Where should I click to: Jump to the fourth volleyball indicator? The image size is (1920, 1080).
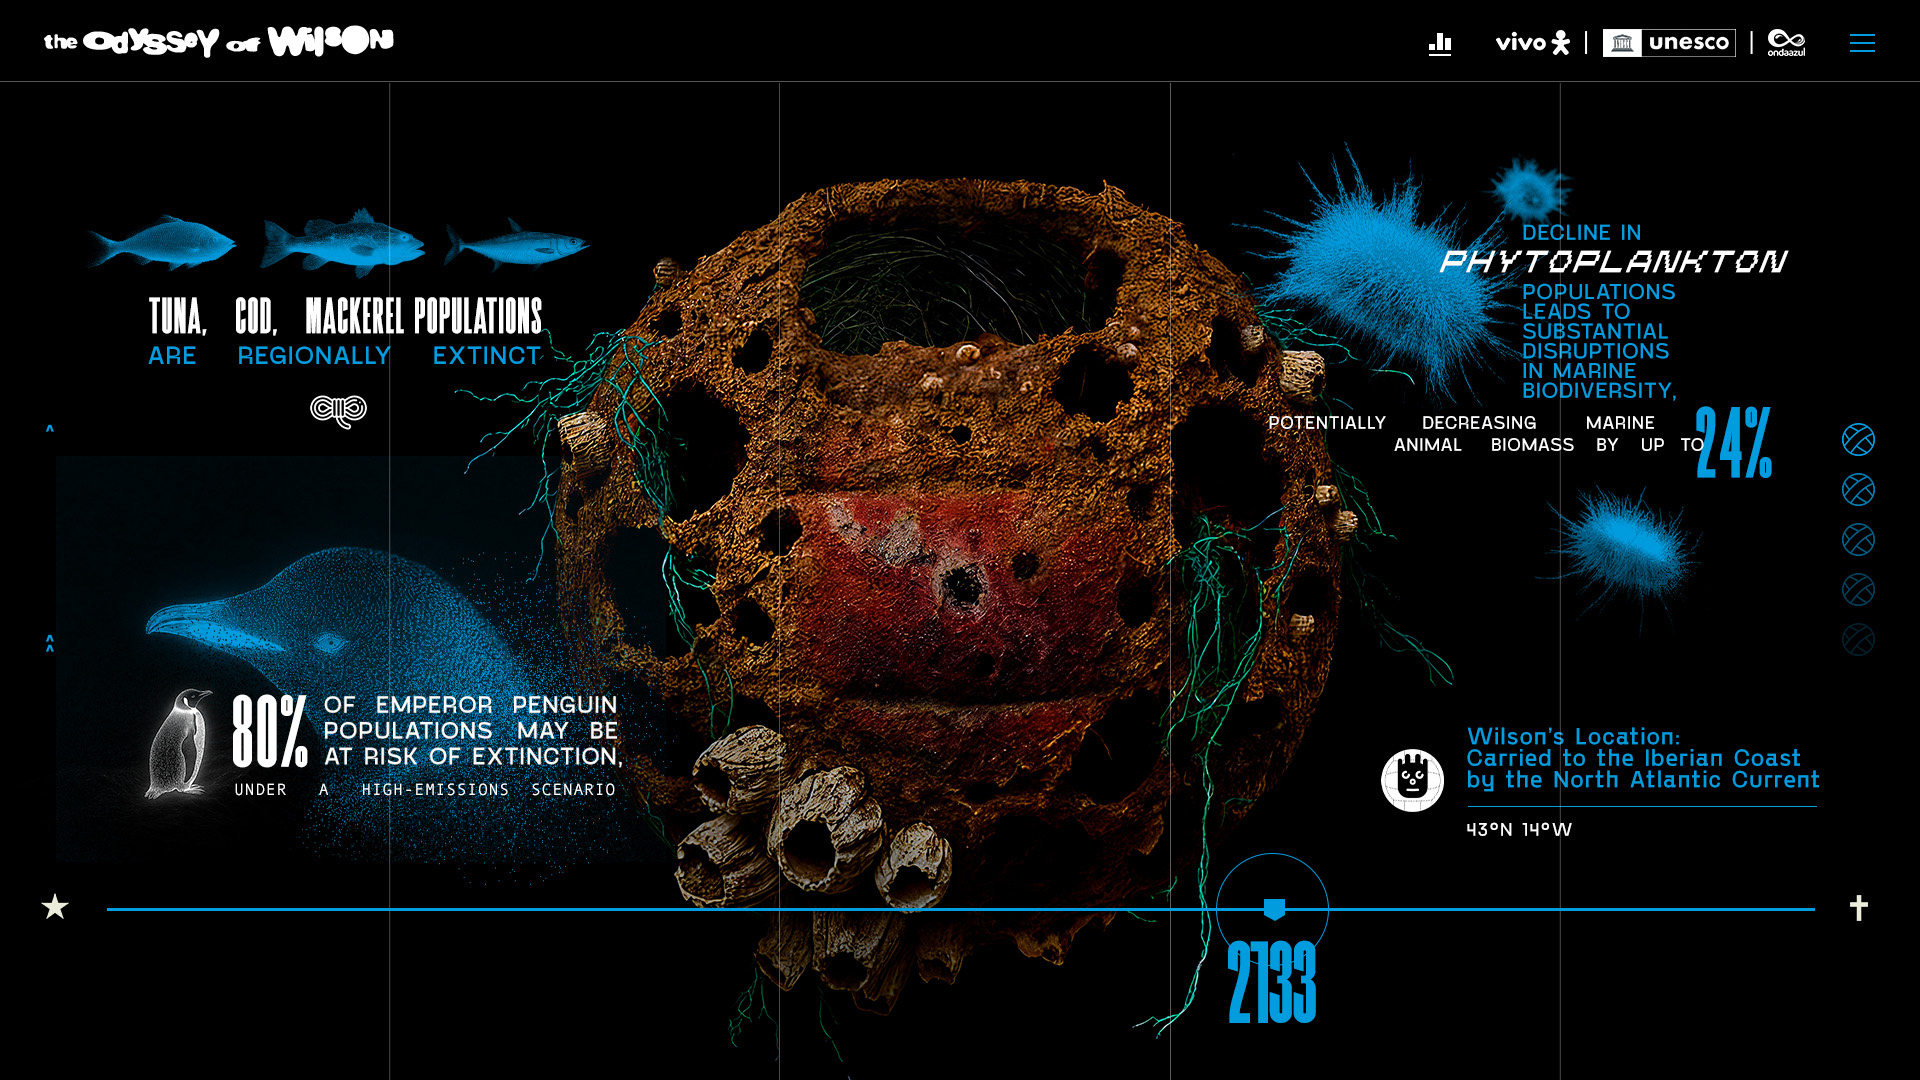click(x=1858, y=590)
